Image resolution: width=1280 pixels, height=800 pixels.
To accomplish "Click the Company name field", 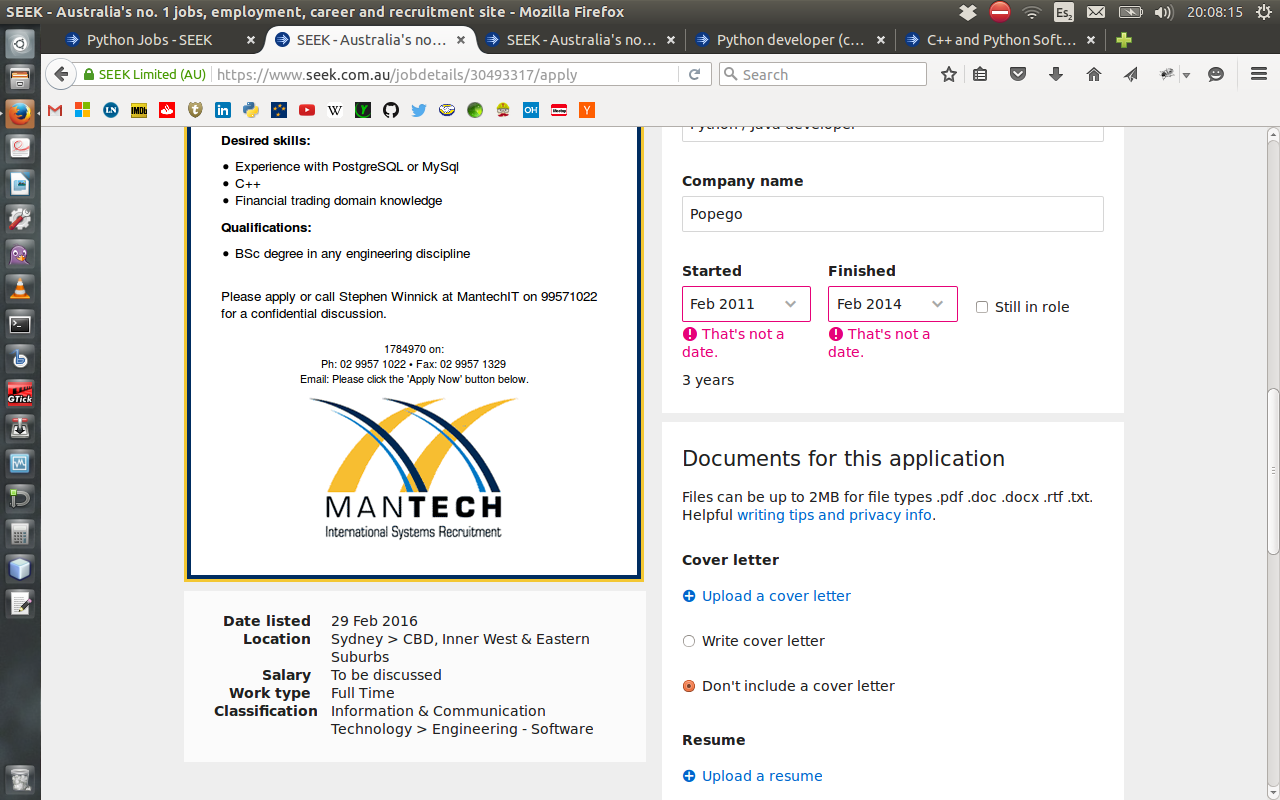I will 893,214.
